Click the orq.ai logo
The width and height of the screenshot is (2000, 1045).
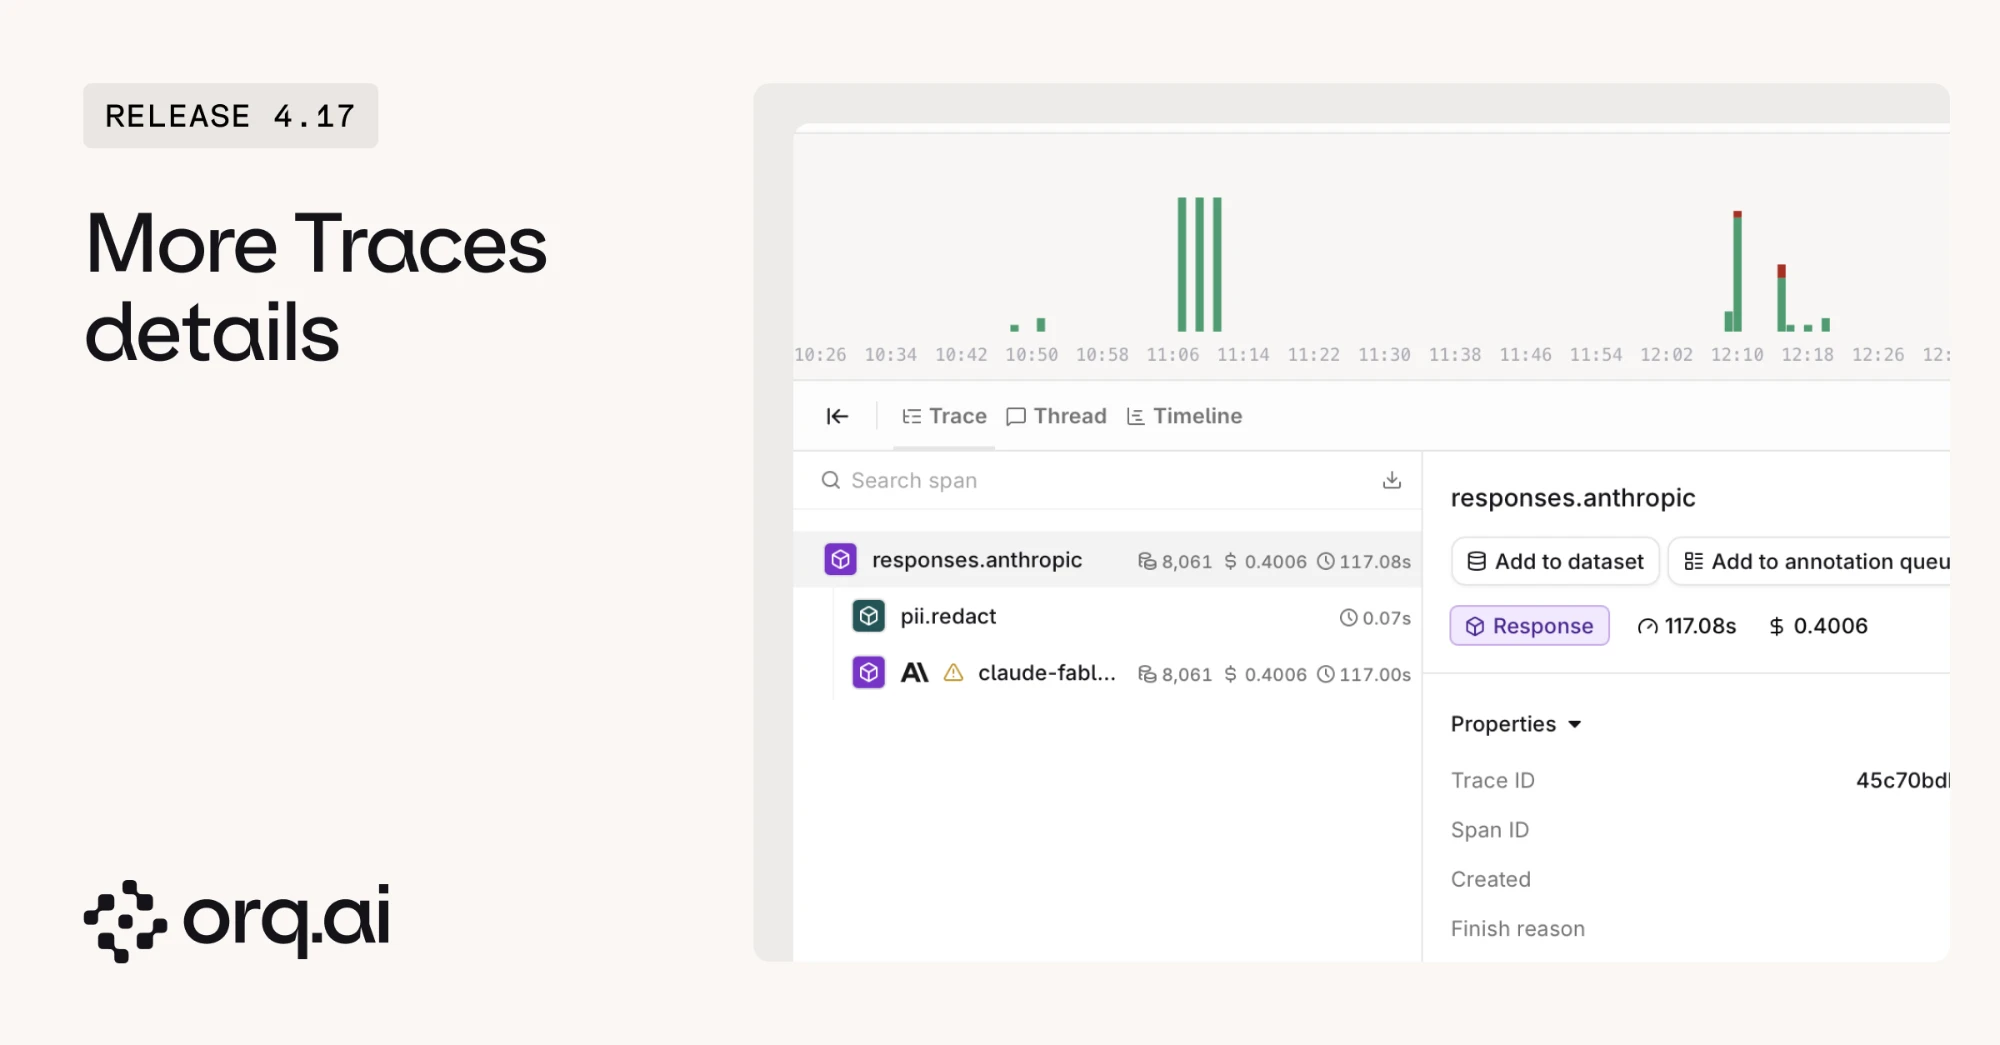click(237, 920)
